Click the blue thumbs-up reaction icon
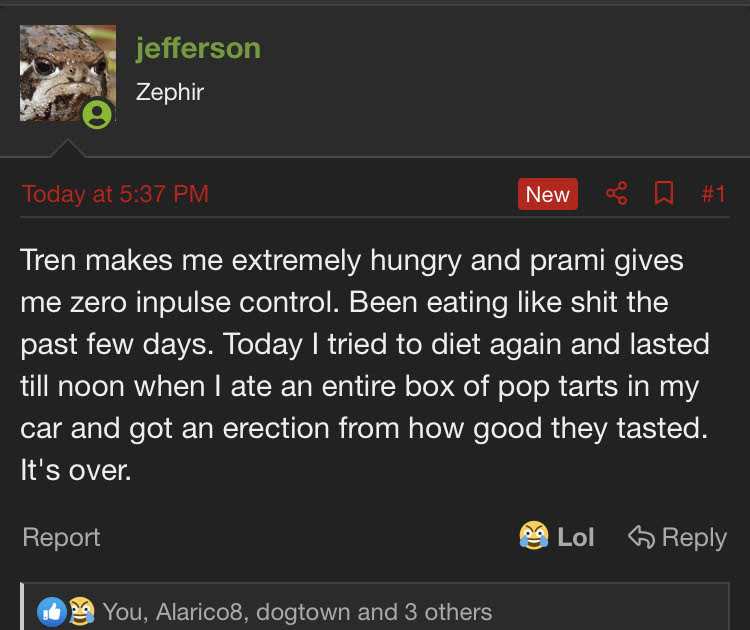The height and width of the screenshot is (630, 750). tap(50, 611)
